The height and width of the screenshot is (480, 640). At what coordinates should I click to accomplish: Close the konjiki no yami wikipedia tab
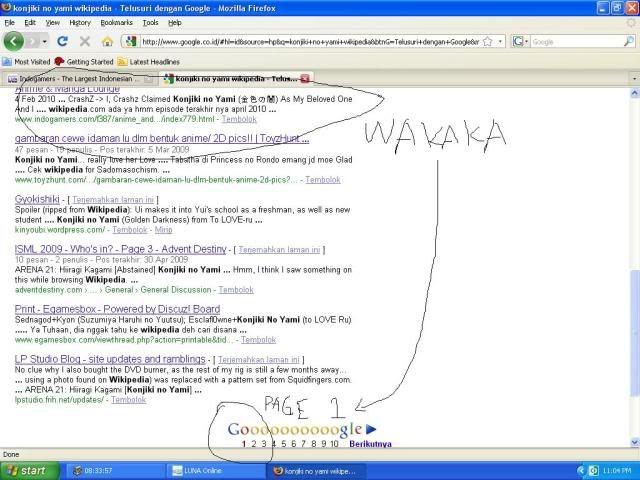click(305, 77)
